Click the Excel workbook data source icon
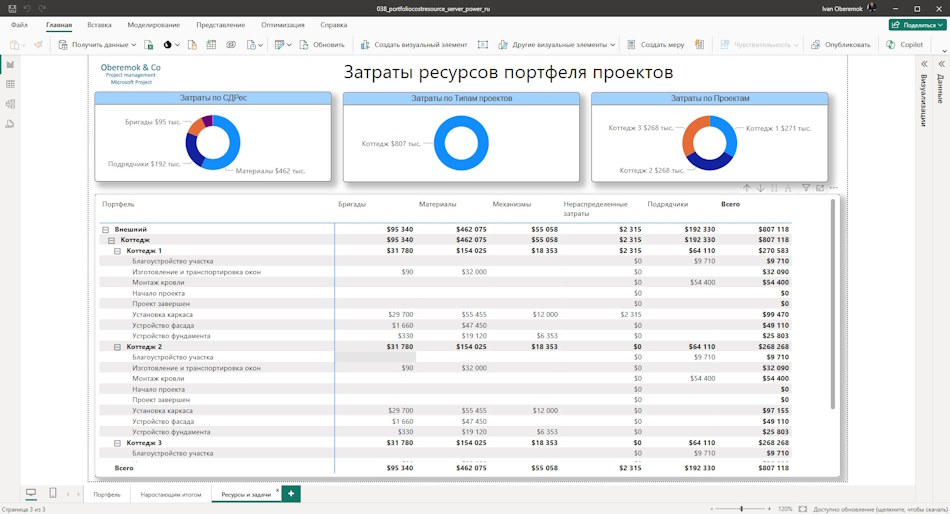Image resolution: width=950 pixels, height=514 pixels. click(x=149, y=45)
